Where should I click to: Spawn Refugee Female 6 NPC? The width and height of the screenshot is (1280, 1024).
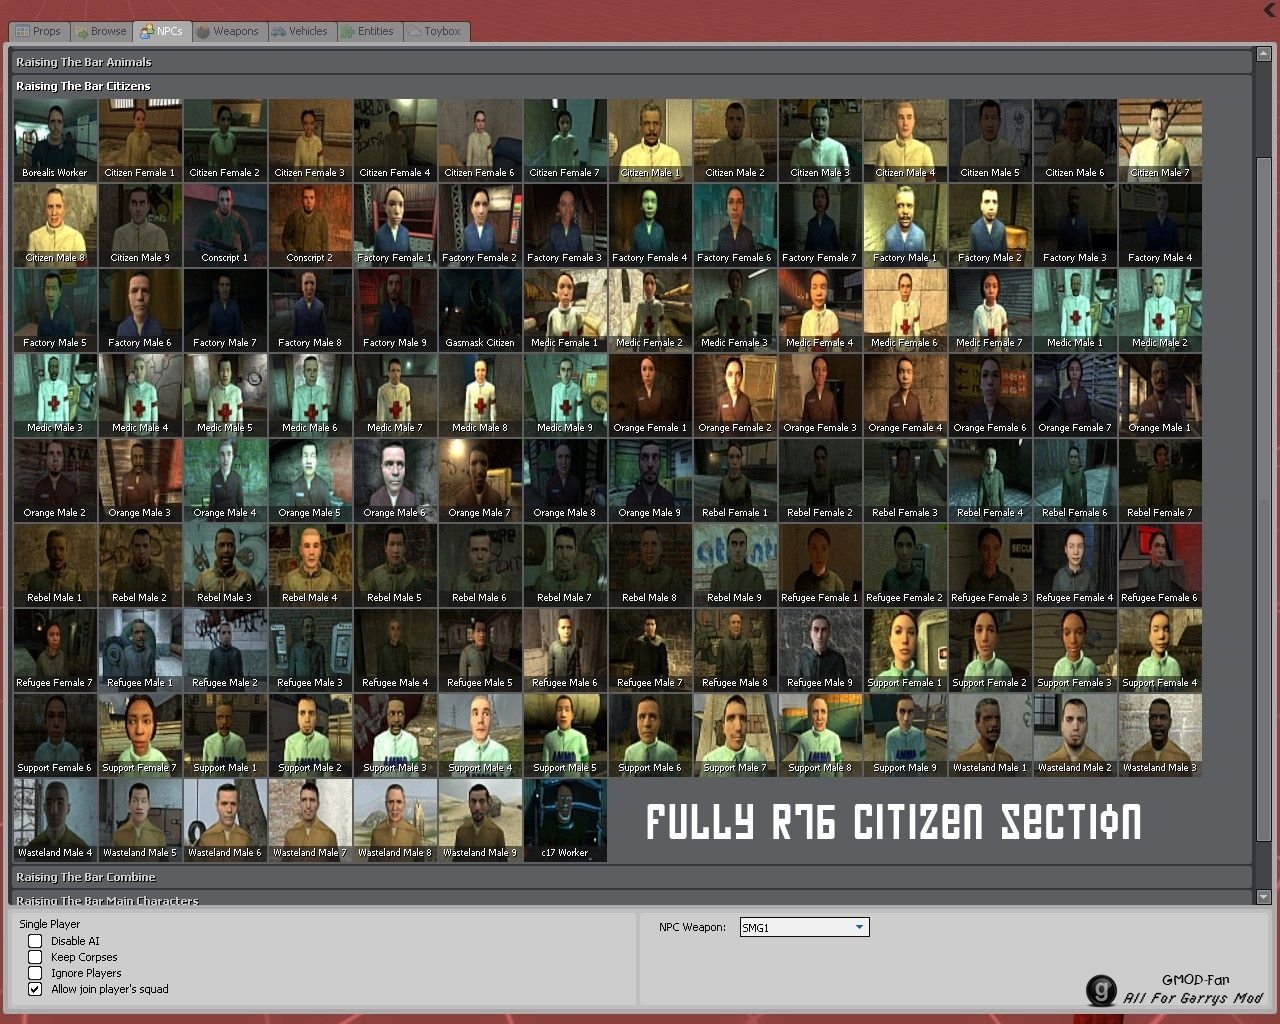[1160, 565]
